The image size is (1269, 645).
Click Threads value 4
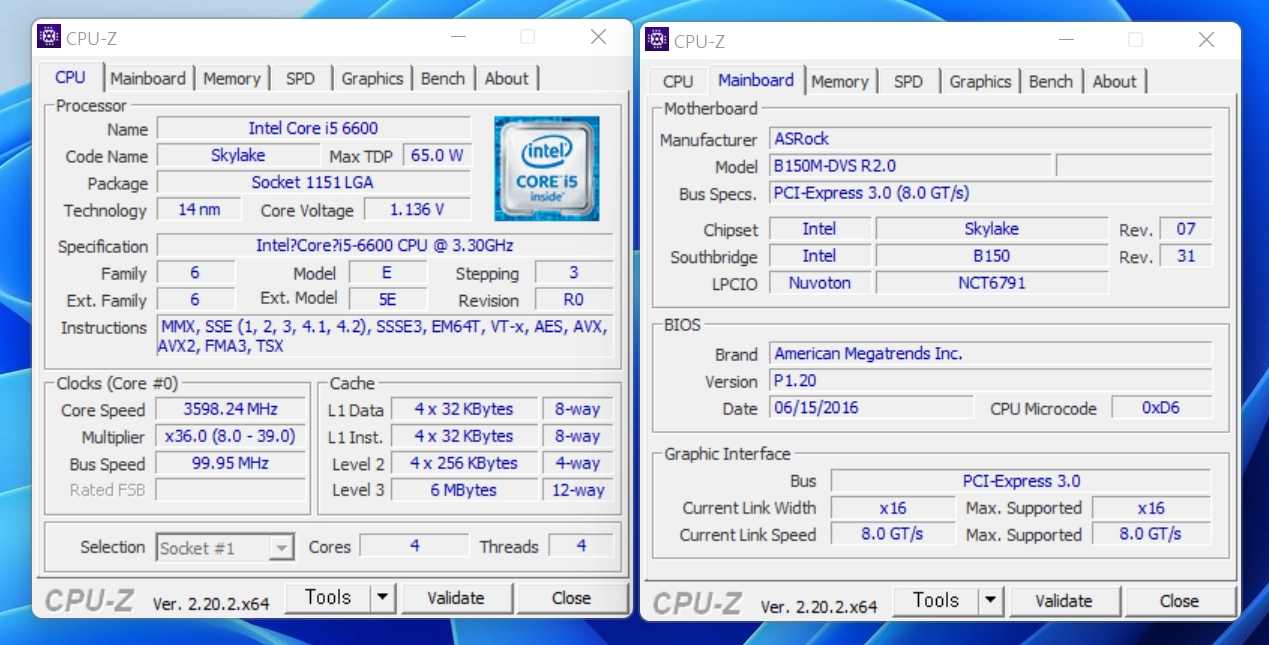tap(581, 546)
